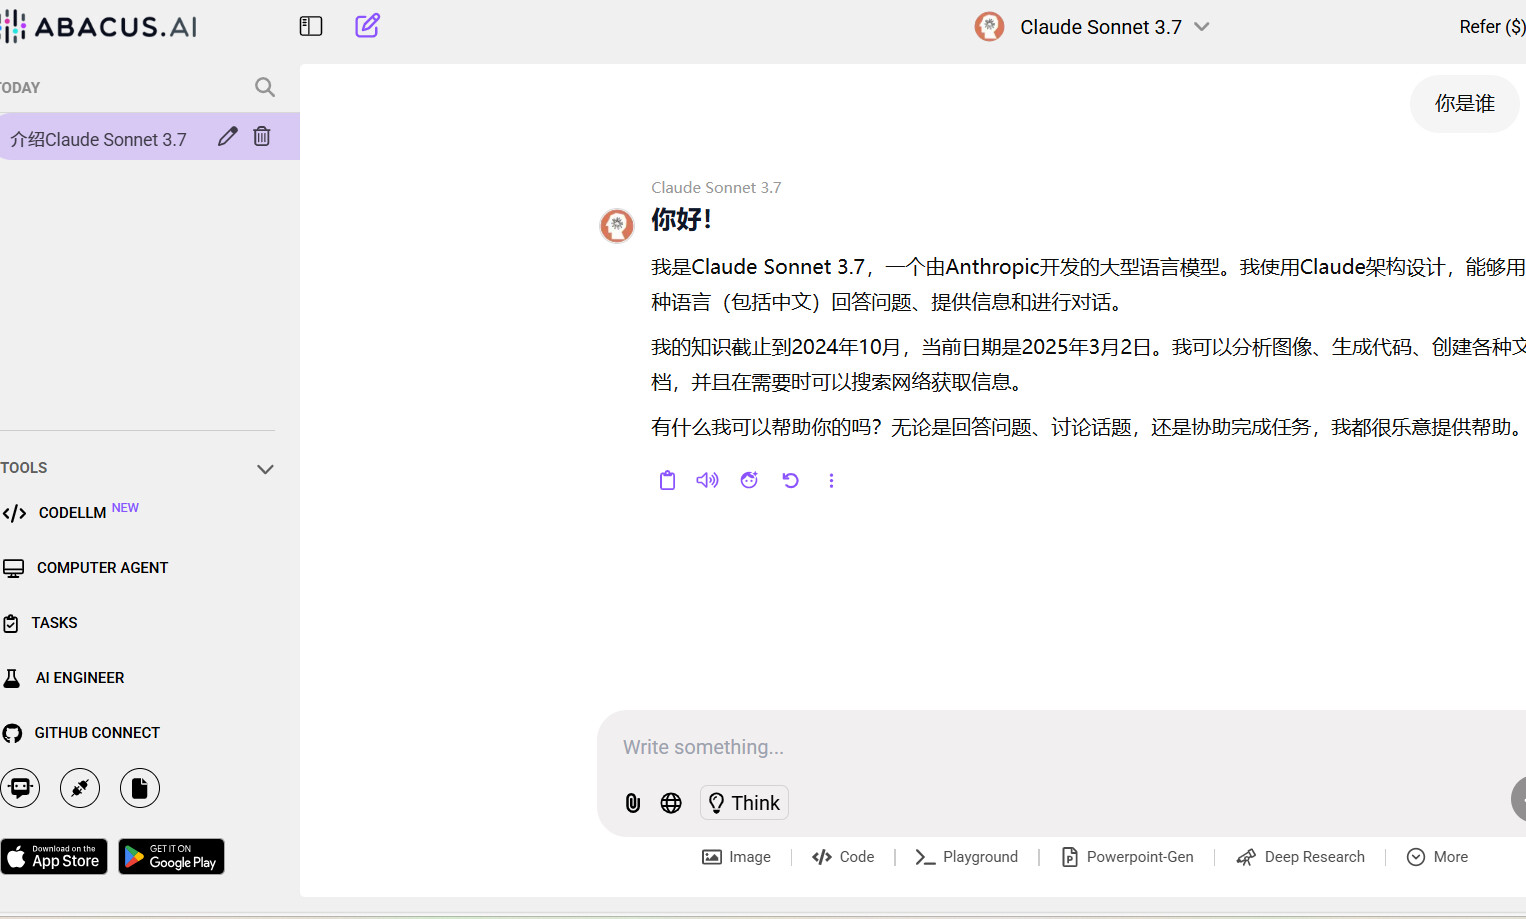The image size is (1526, 919).
Task: Toggle web search with the globe icon
Action: 670,802
